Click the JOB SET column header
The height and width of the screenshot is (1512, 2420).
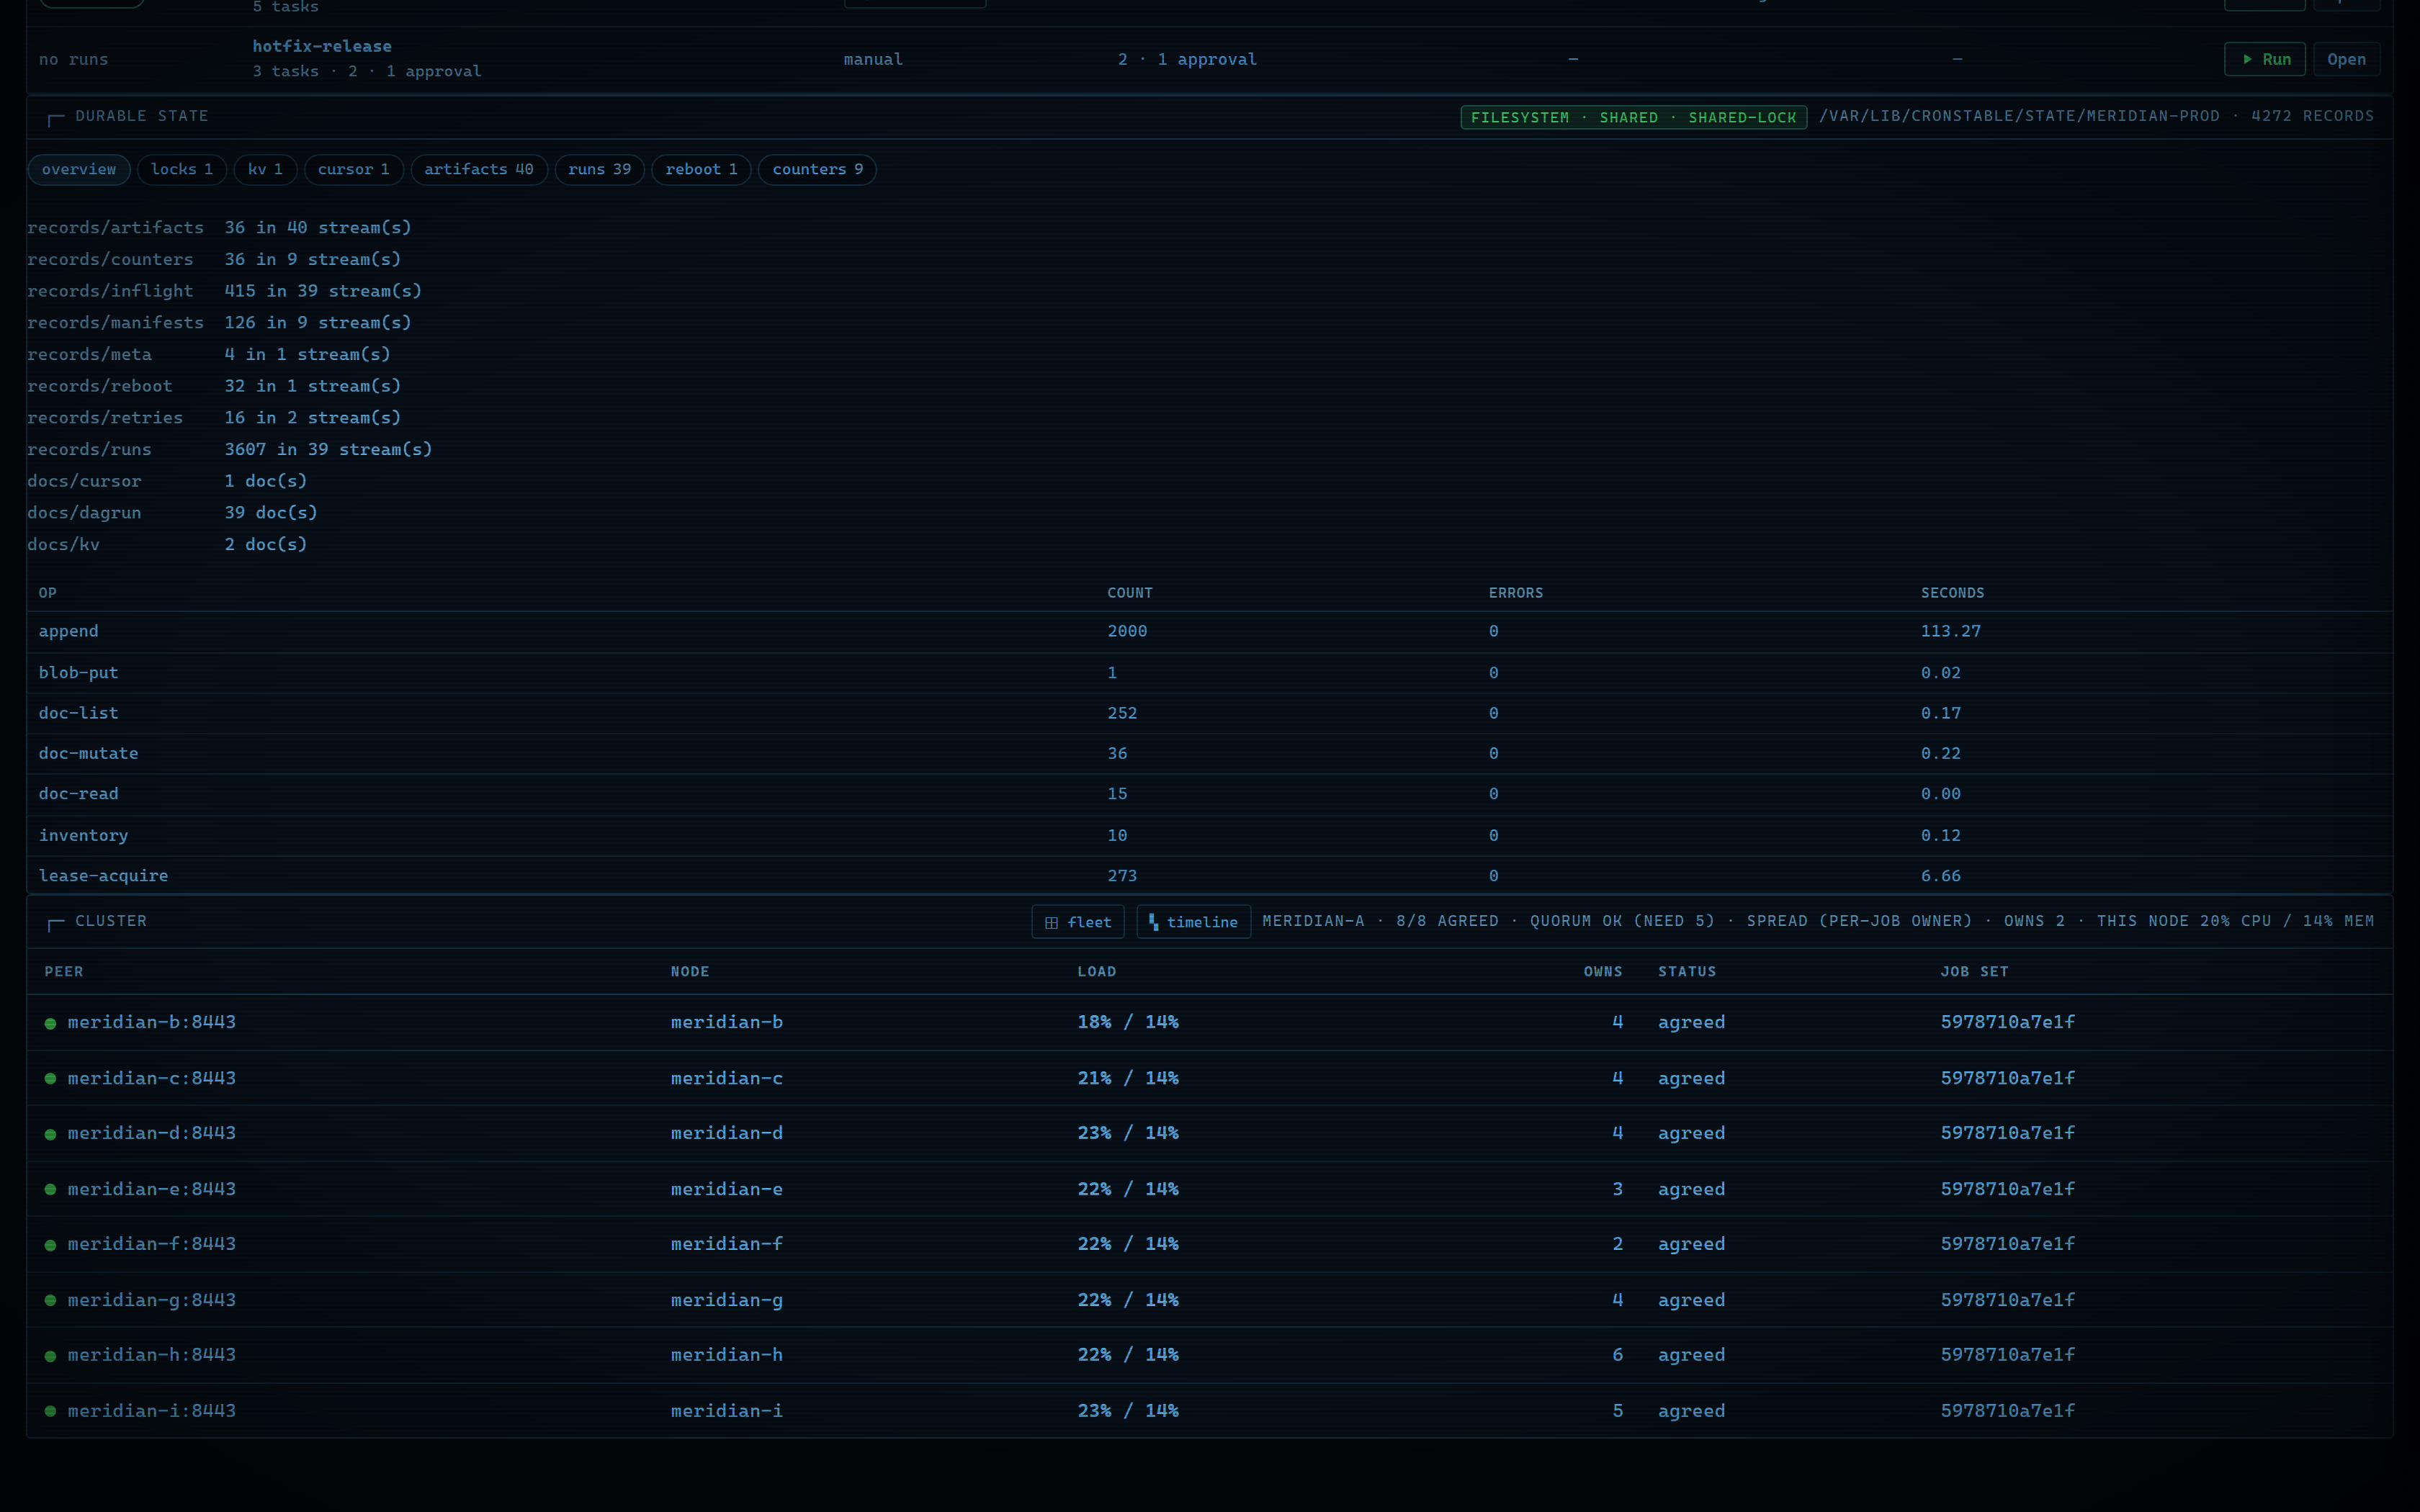(1974, 972)
